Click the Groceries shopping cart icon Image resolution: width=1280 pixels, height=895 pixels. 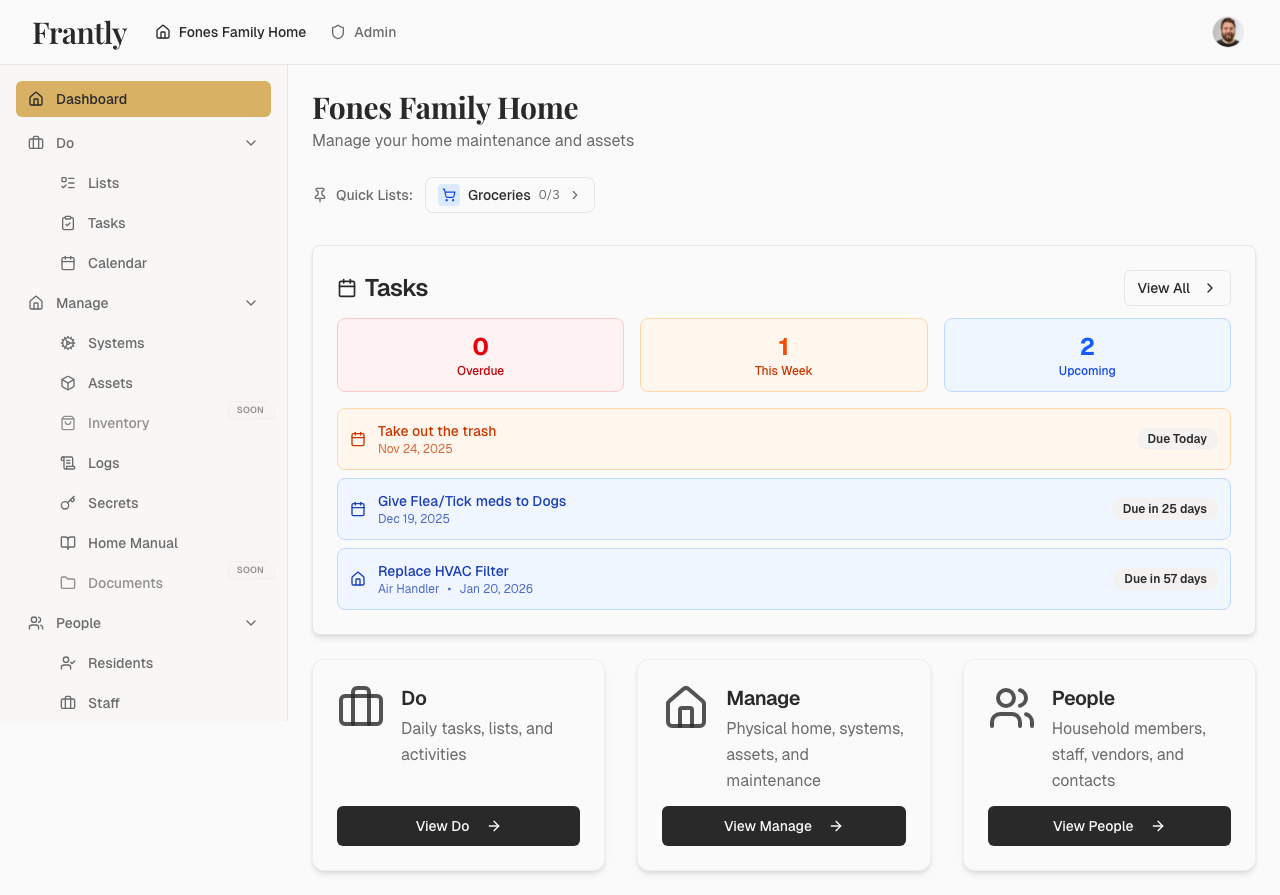pyautogui.click(x=448, y=194)
